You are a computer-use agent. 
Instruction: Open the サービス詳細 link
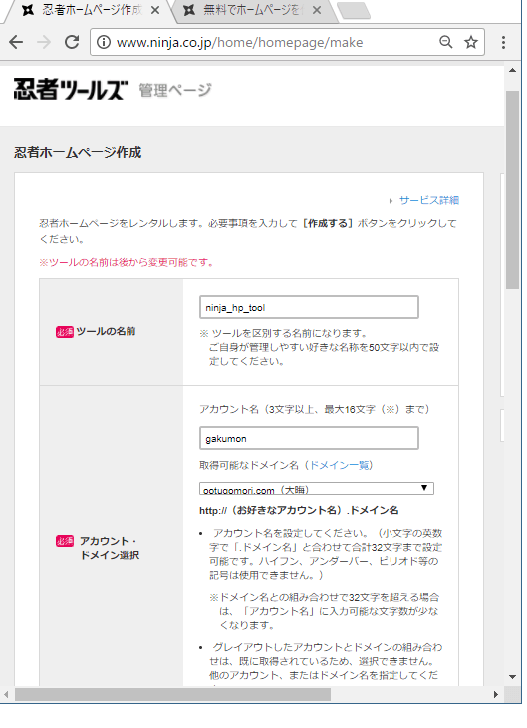click(429, 200)
